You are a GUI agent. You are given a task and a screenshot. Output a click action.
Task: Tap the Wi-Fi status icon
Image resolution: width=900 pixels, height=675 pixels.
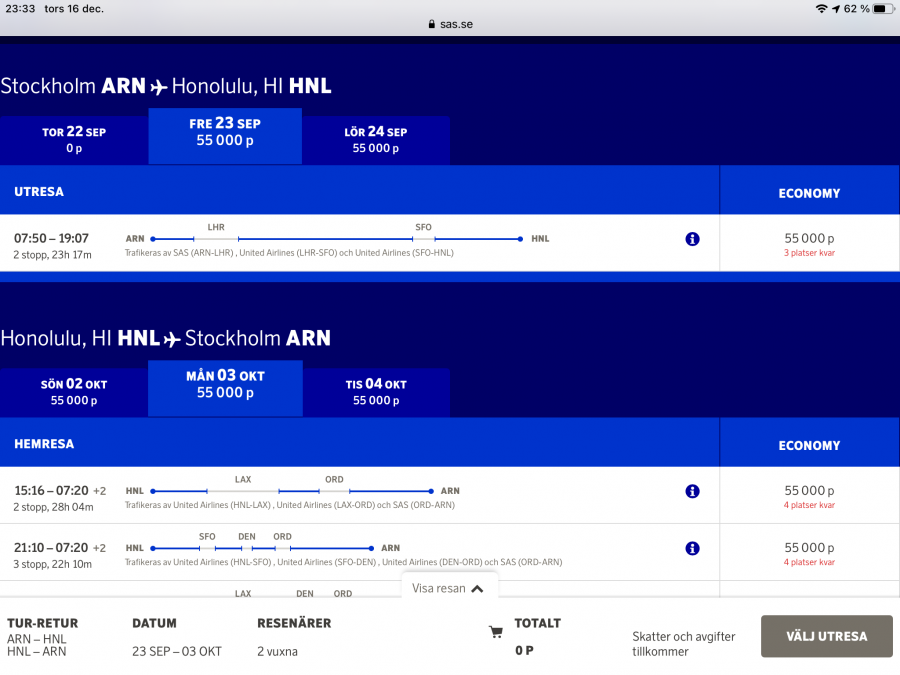click(x=821, y=9)
